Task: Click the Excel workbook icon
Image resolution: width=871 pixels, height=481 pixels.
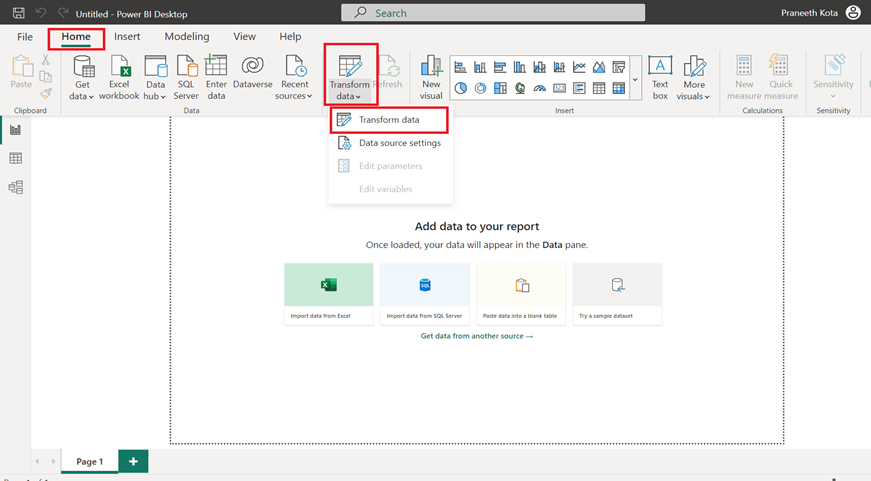Action: tap(119, 67)
